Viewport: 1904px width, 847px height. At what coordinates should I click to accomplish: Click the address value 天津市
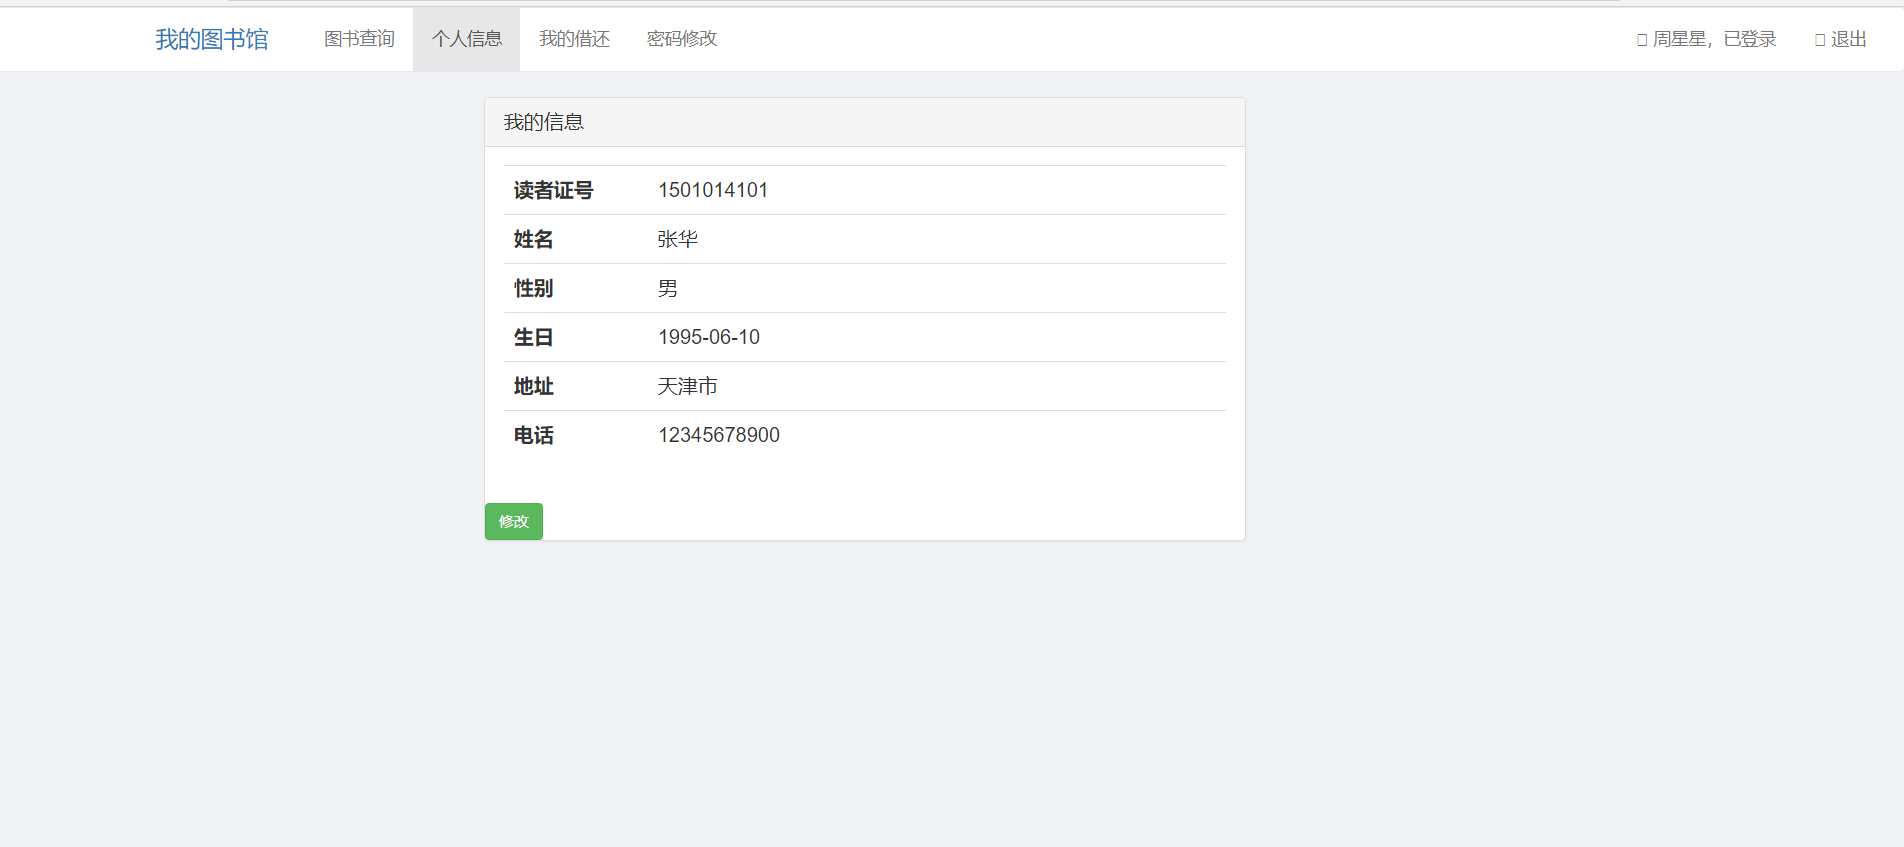688,386
